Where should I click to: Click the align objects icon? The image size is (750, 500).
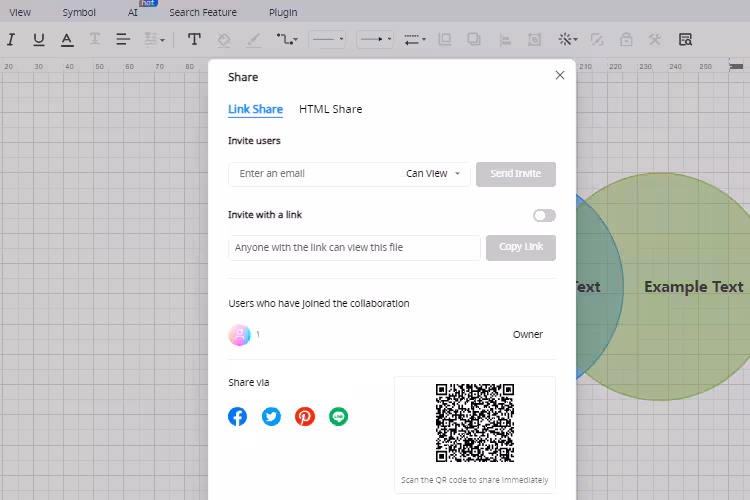pyautogui.click(x=505, y=39)
